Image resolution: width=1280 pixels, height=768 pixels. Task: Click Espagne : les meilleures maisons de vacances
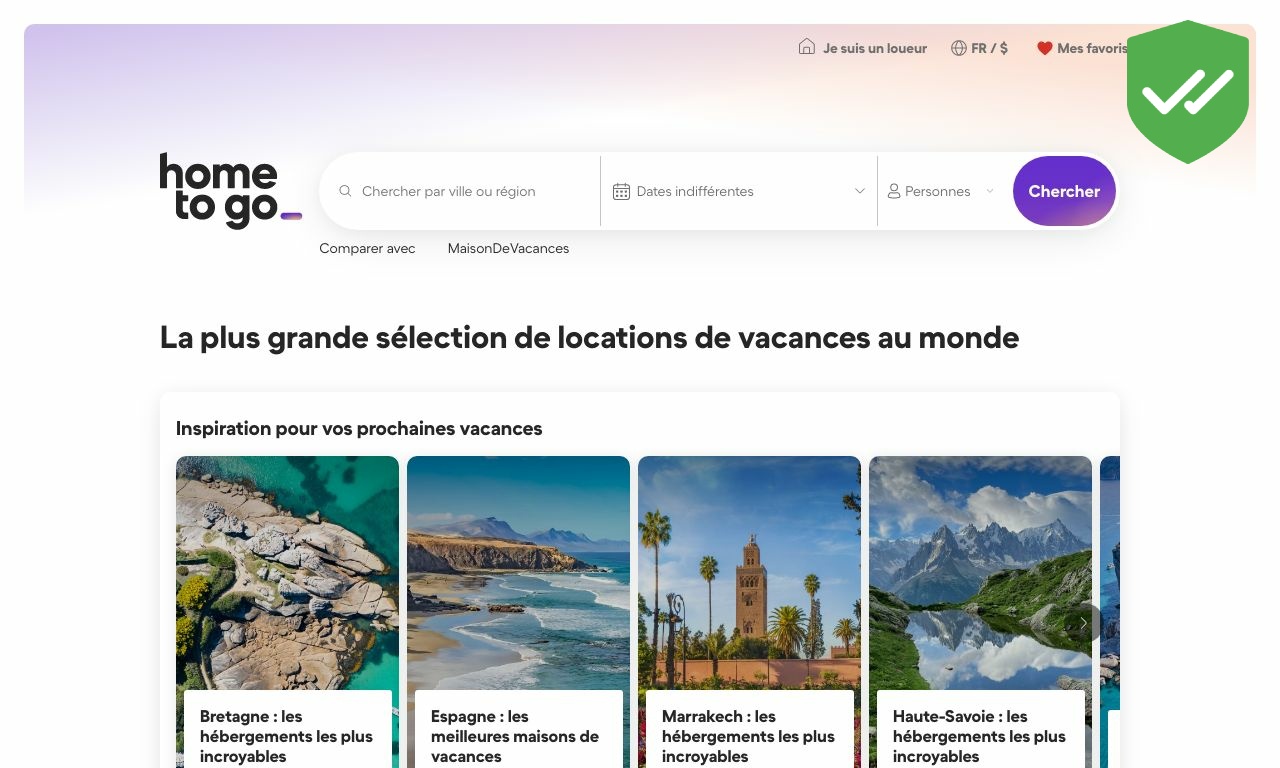(x=515, y=736)
